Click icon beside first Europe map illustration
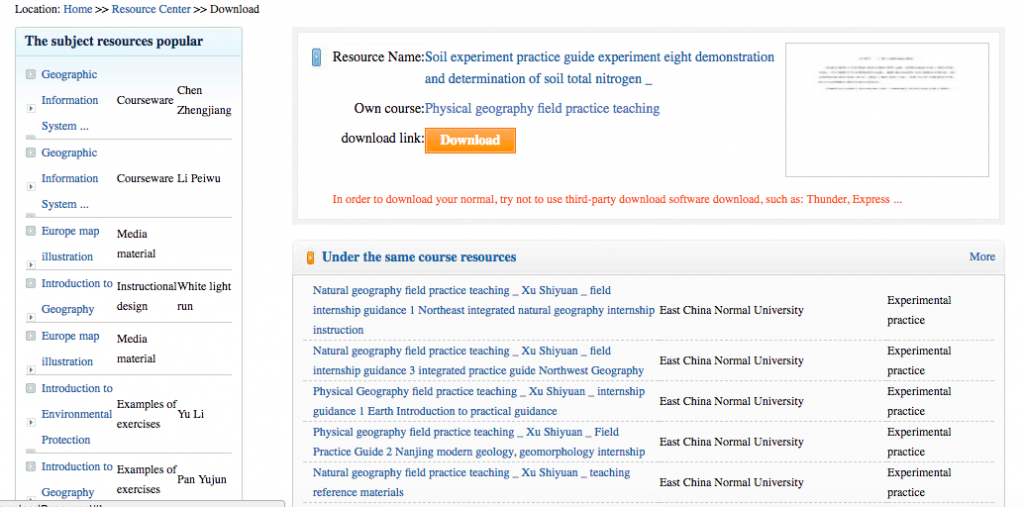Viewport: 1024px width, 507px height. [31, 231]
